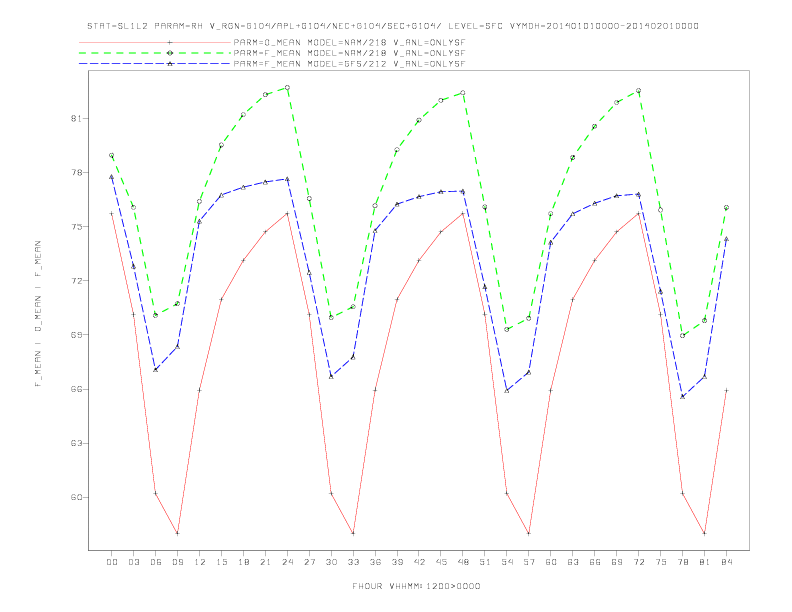Click y-axis tick value 60
The width and height of the screenshot is (792, 612).
point(76,497)
